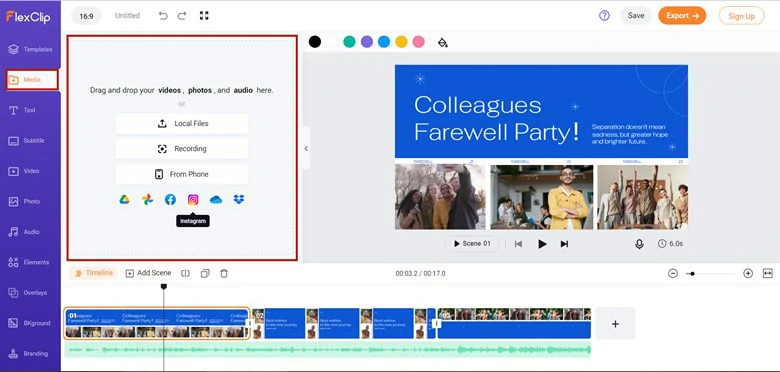Screen dimensions: 780x372
Task: Click the Local Files button
Action: pos(182,123)
